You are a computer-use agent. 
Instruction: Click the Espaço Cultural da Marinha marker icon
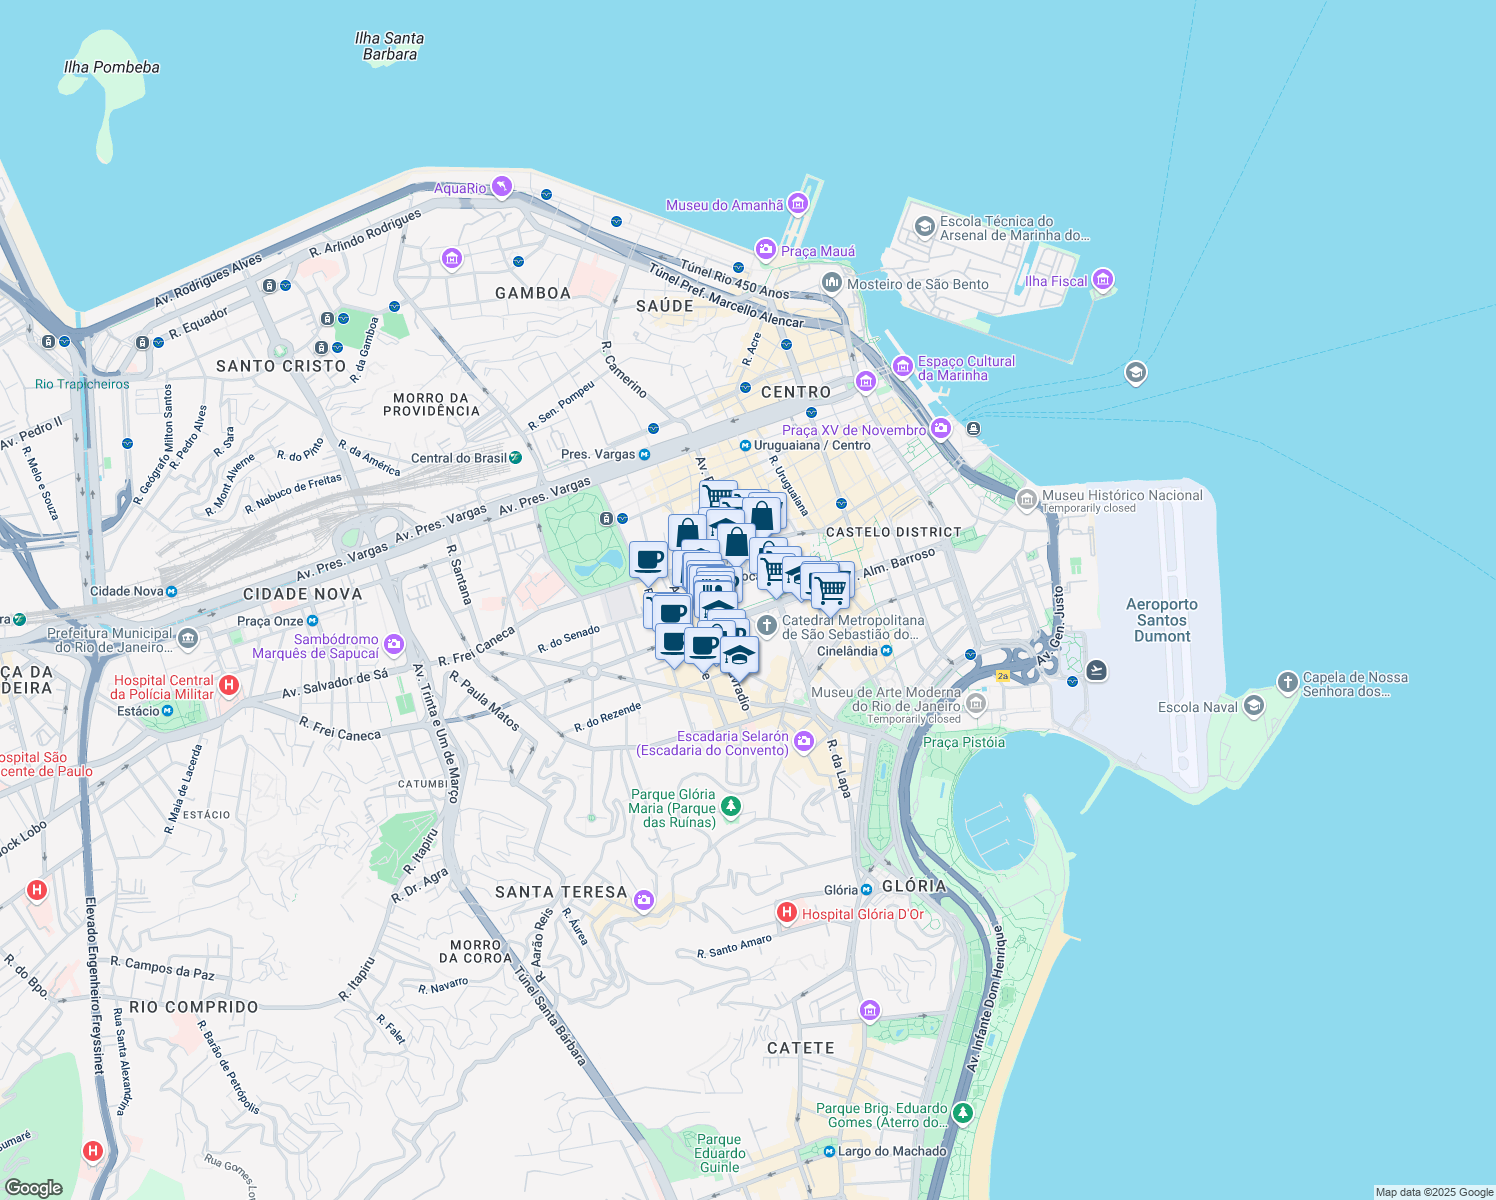pyautogui.click(x=903, y=367)
